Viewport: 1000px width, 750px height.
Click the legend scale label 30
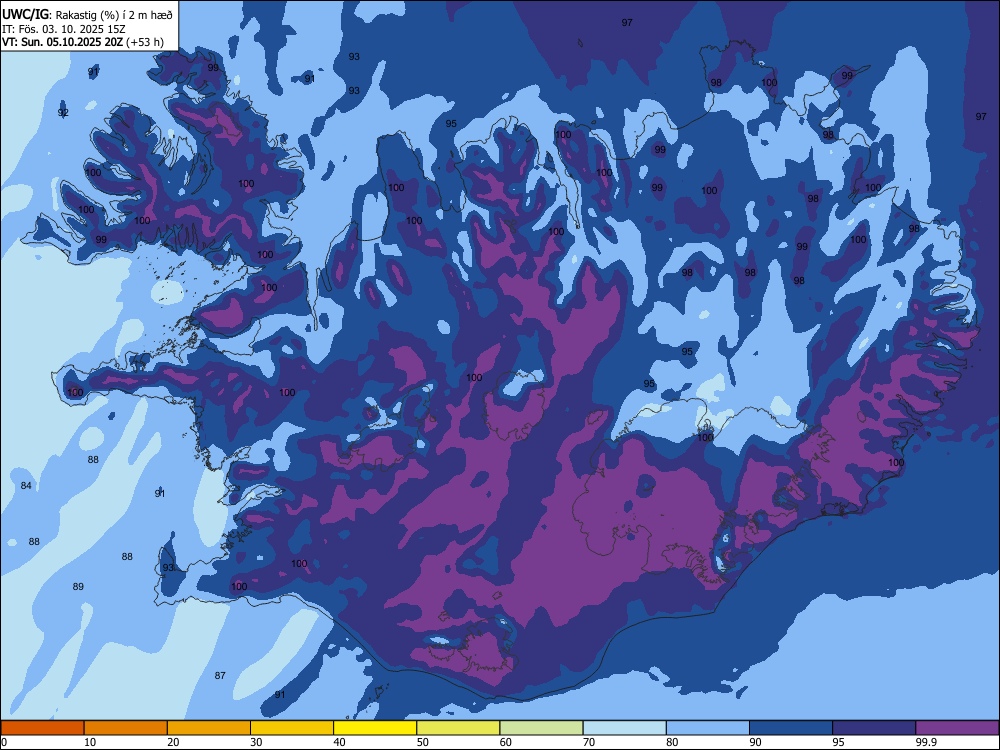click(256, 742)
